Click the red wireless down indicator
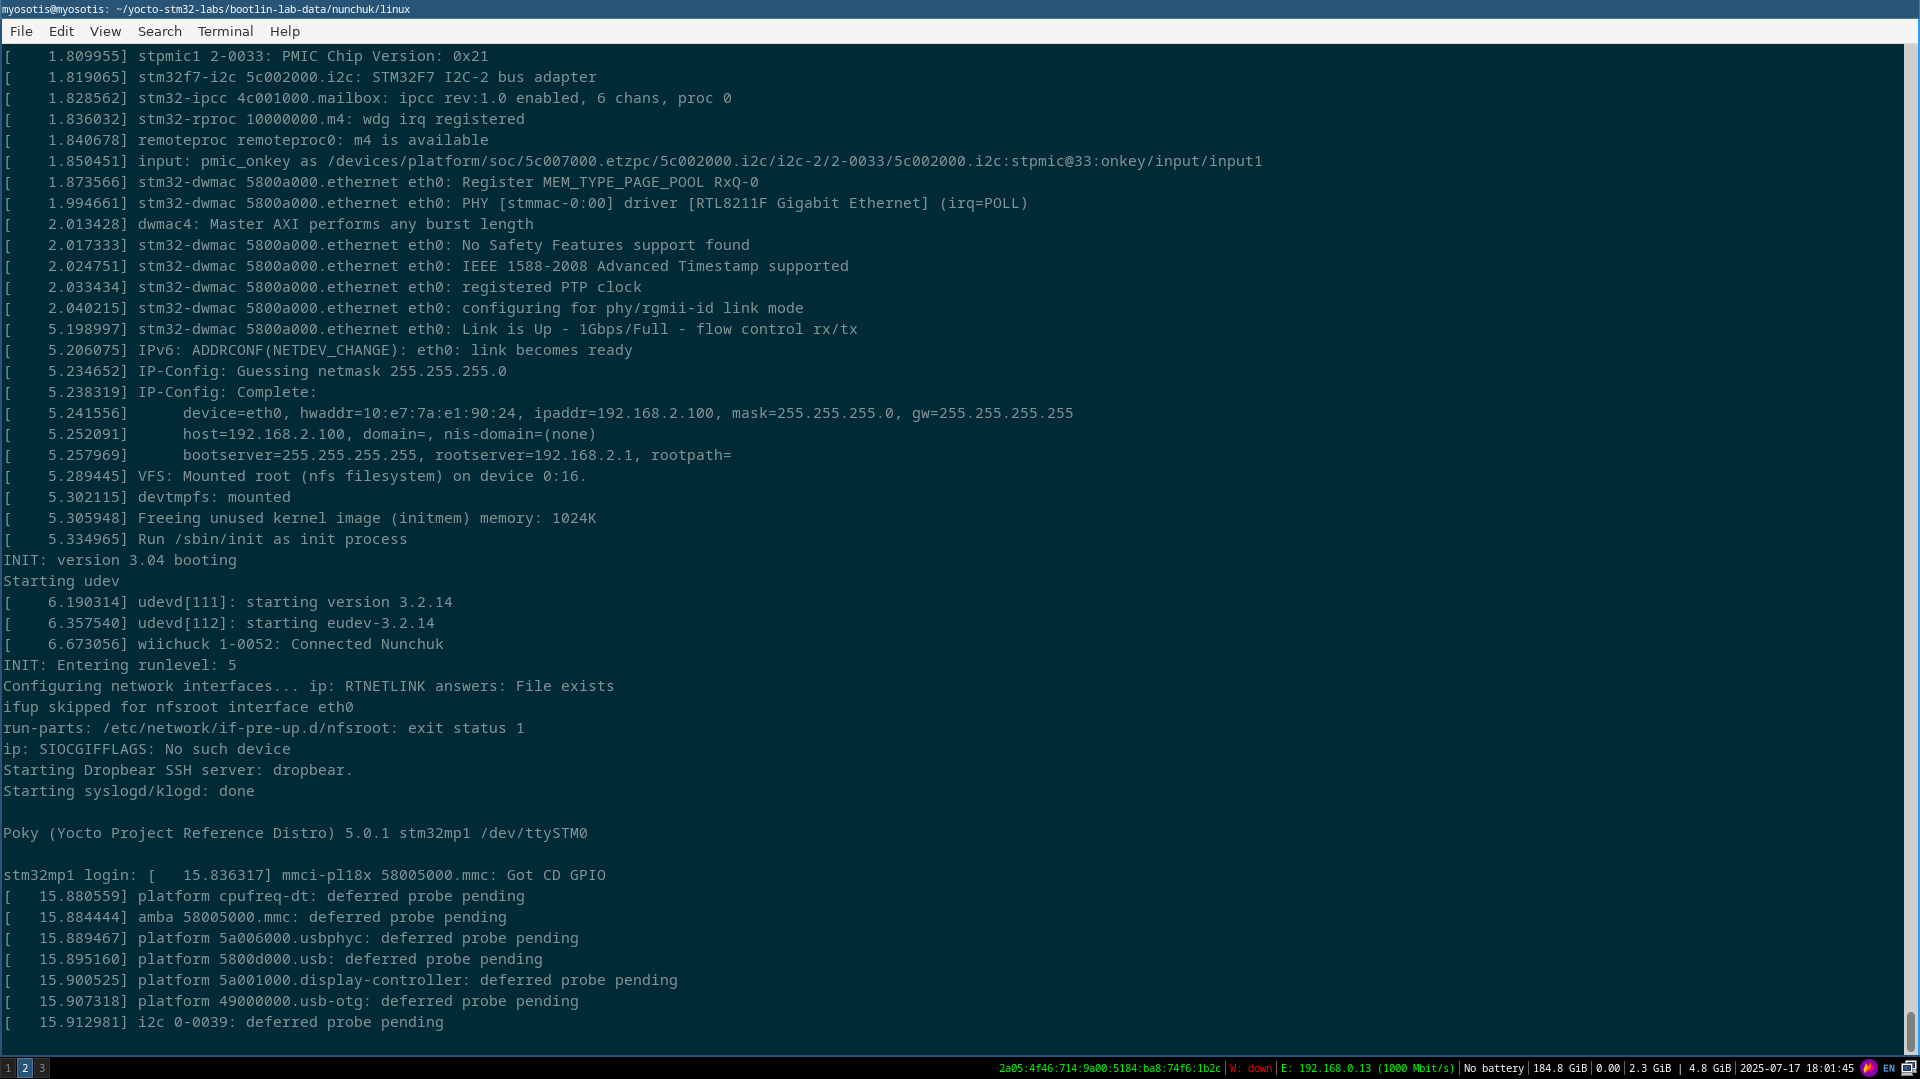Viewport: 1920px width, 1079px height. coord(1250,1068)
